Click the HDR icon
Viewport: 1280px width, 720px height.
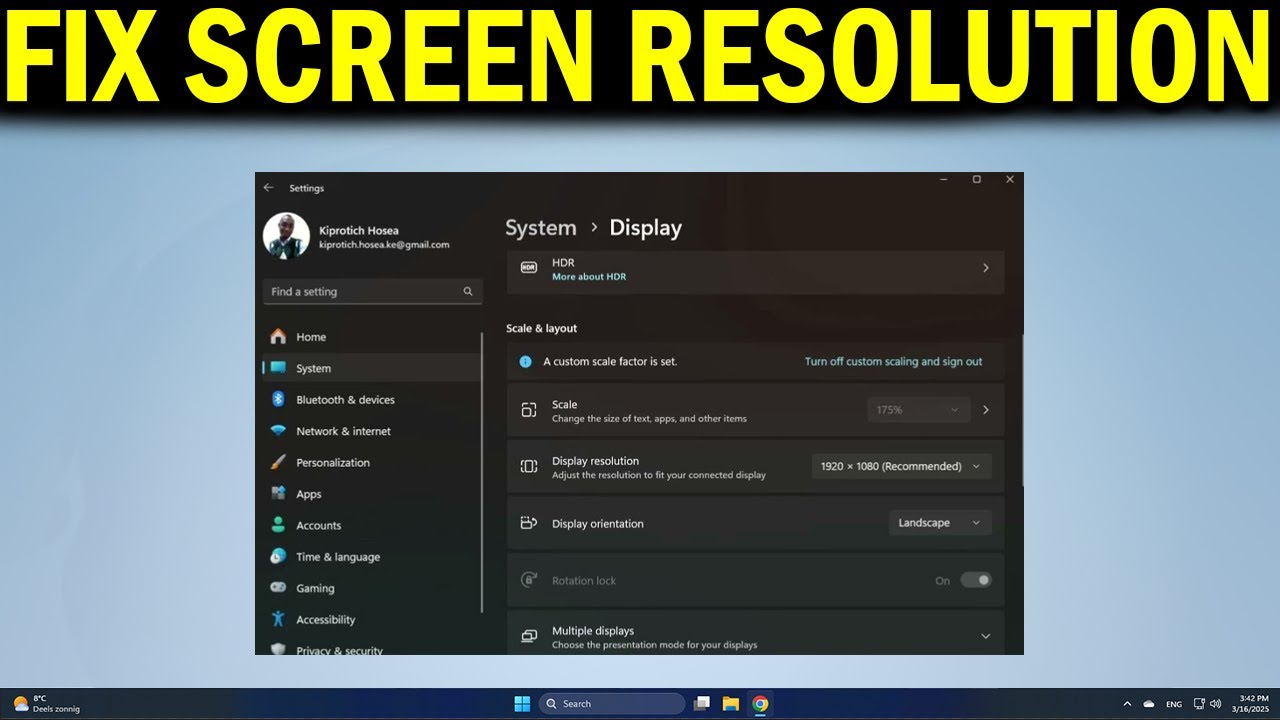pyautogui.click(x=529, y=268)
